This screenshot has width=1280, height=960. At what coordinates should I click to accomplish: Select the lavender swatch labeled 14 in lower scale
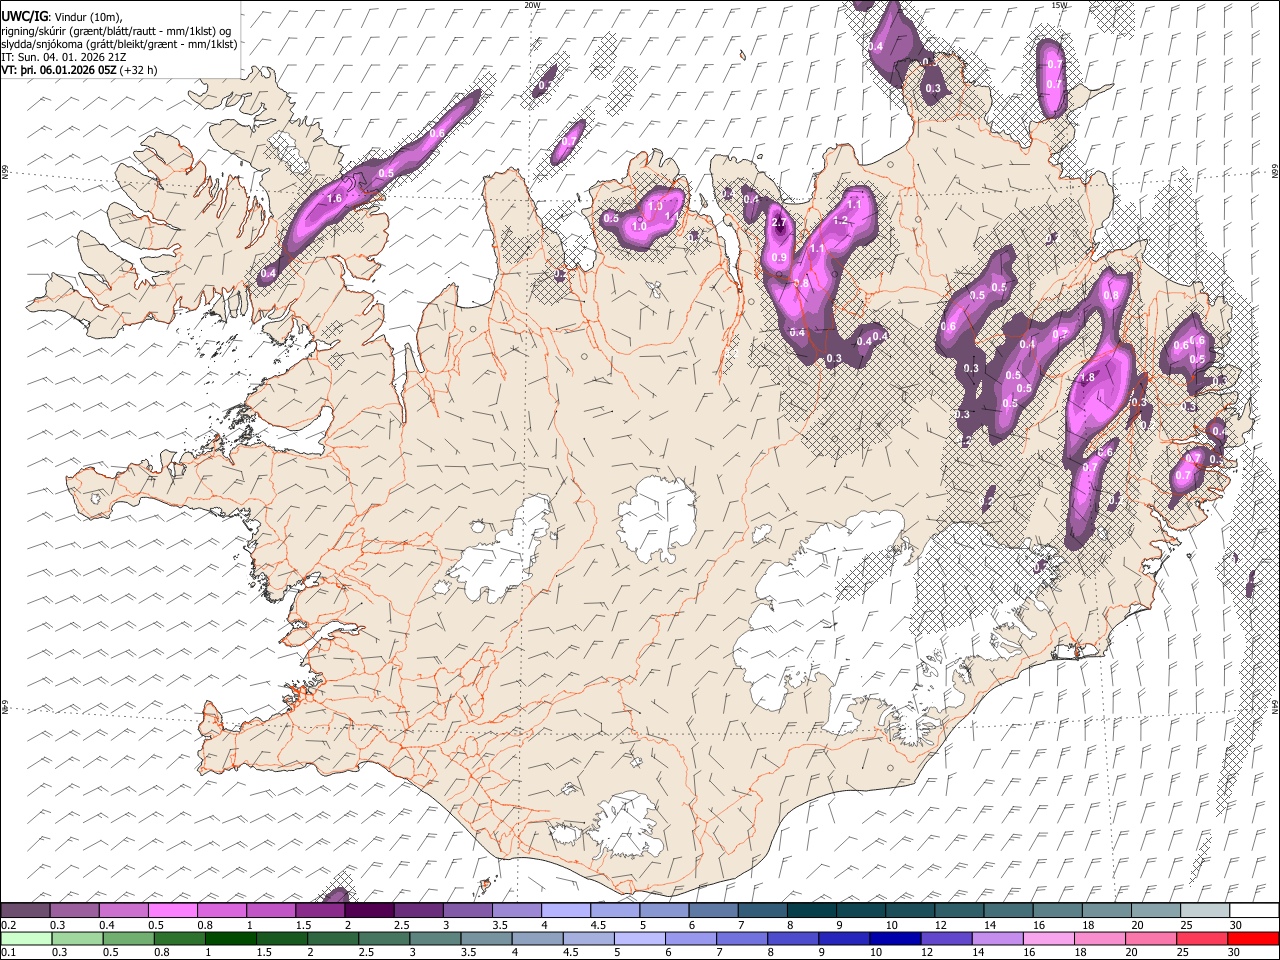pyautogui.click(x=998, y=939)
